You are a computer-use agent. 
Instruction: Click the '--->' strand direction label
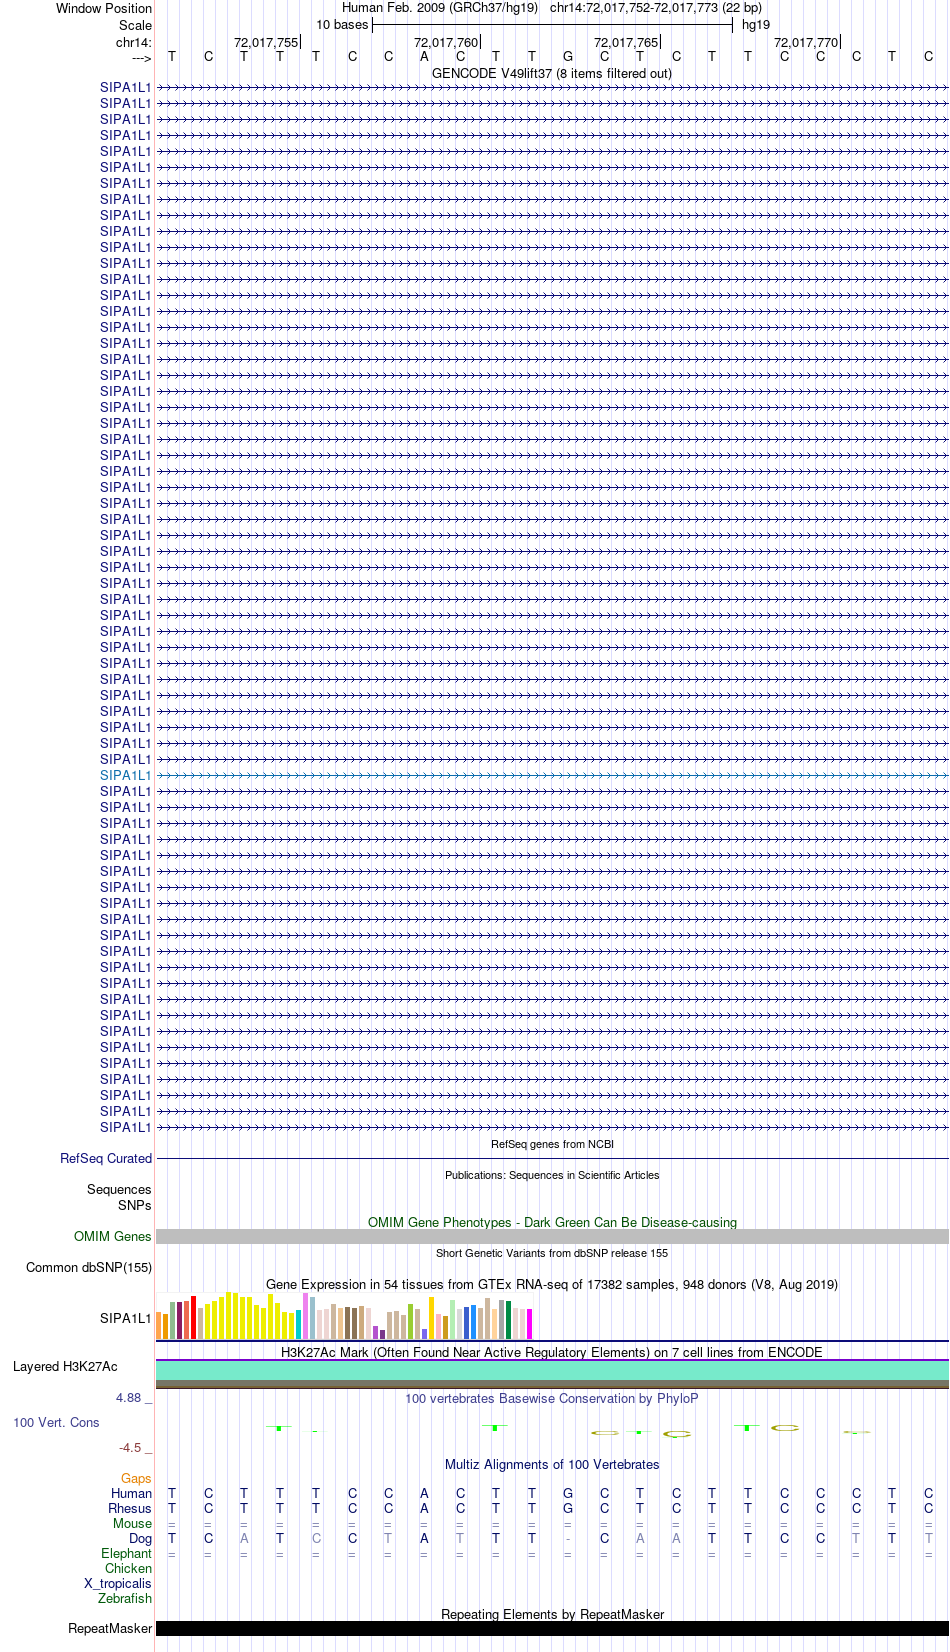[x=141, y=58]
